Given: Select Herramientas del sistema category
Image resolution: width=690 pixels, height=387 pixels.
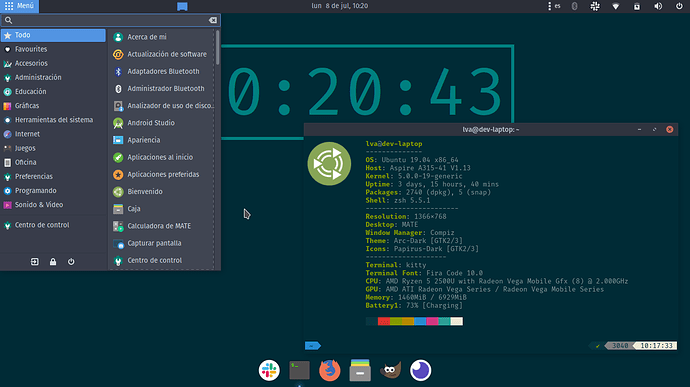Looking at the screenshot, I should (x=53, y=120).
